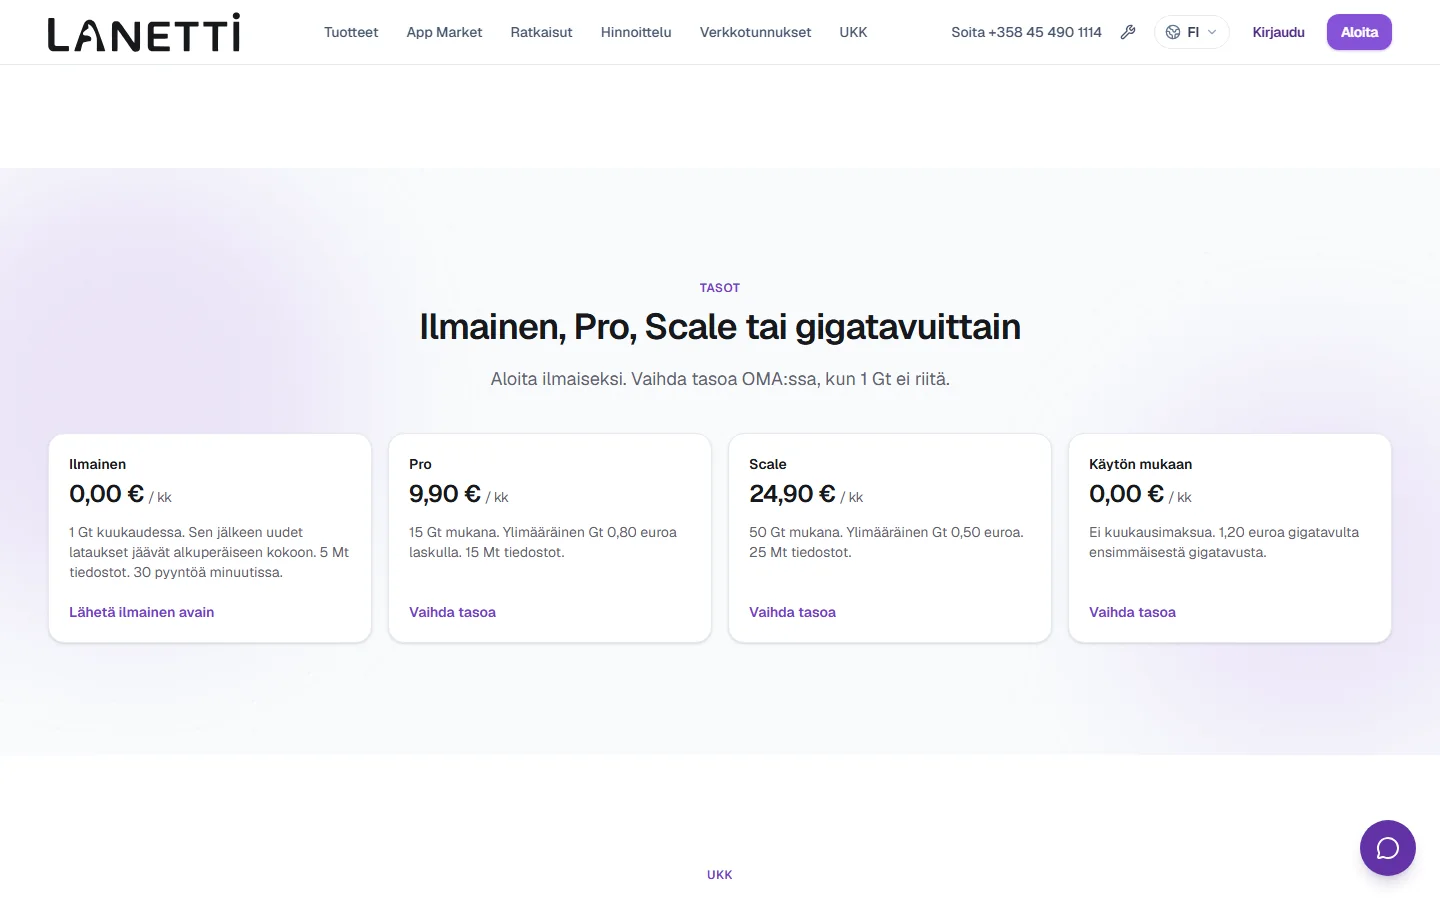Click the 9,90 € price

click(x=445, y=494)
